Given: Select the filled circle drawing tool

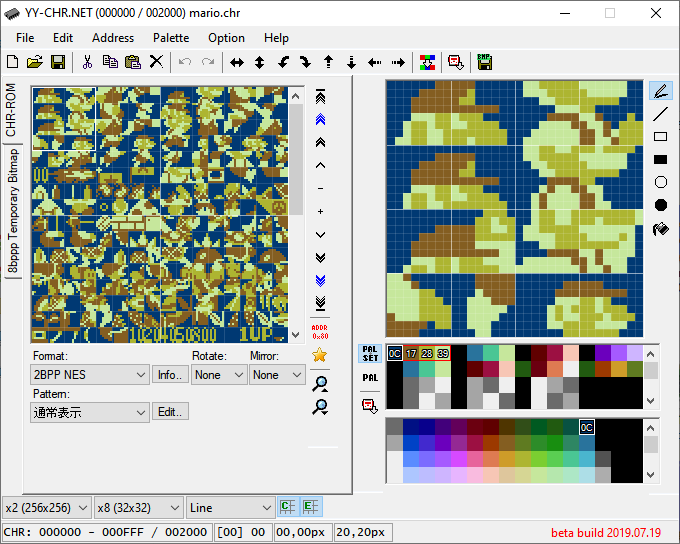Looking at the screenshot, I should coord(660,205).
